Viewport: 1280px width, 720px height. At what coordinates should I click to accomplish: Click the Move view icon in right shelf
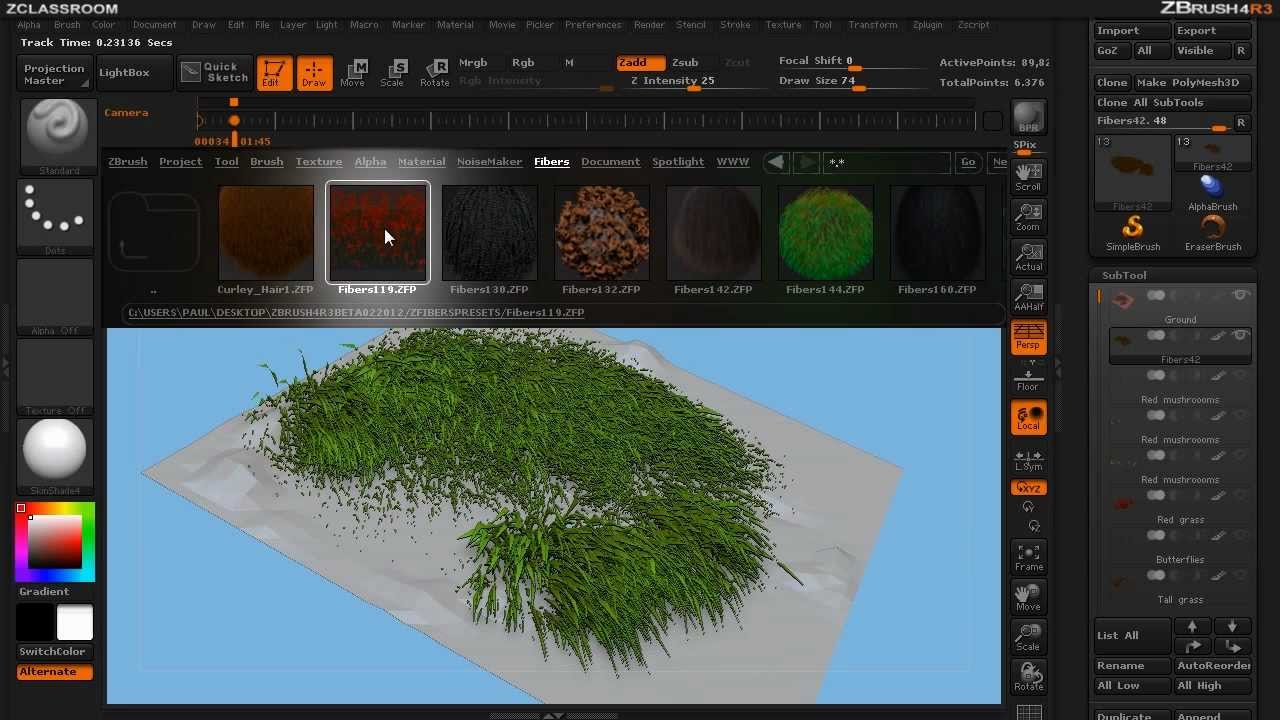click(1028, 597)
